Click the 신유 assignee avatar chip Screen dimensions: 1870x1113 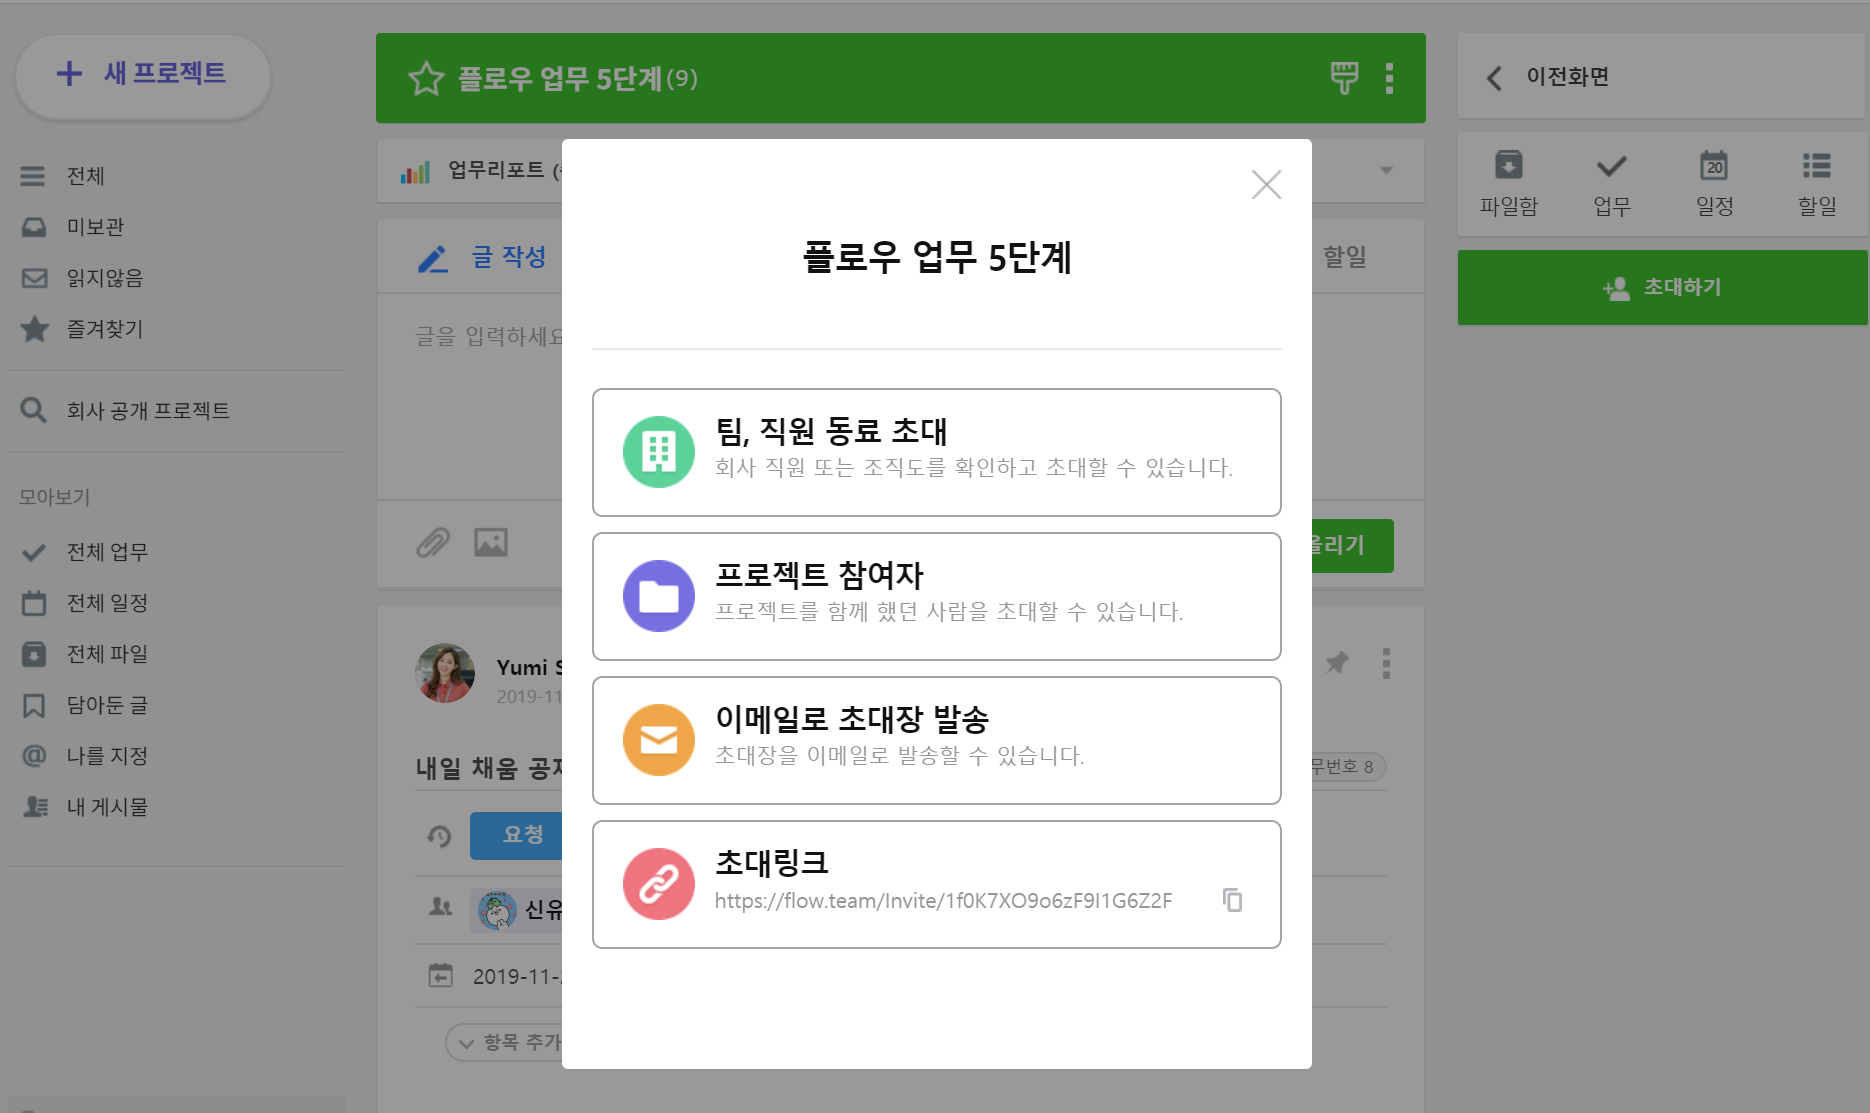point(516,910)
